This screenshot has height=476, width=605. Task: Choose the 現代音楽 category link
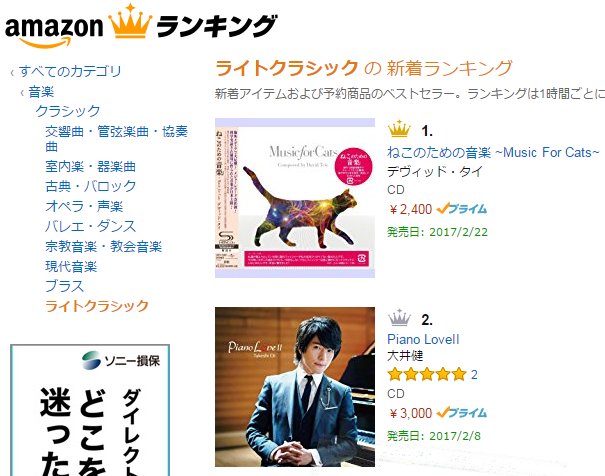point(71,266)
